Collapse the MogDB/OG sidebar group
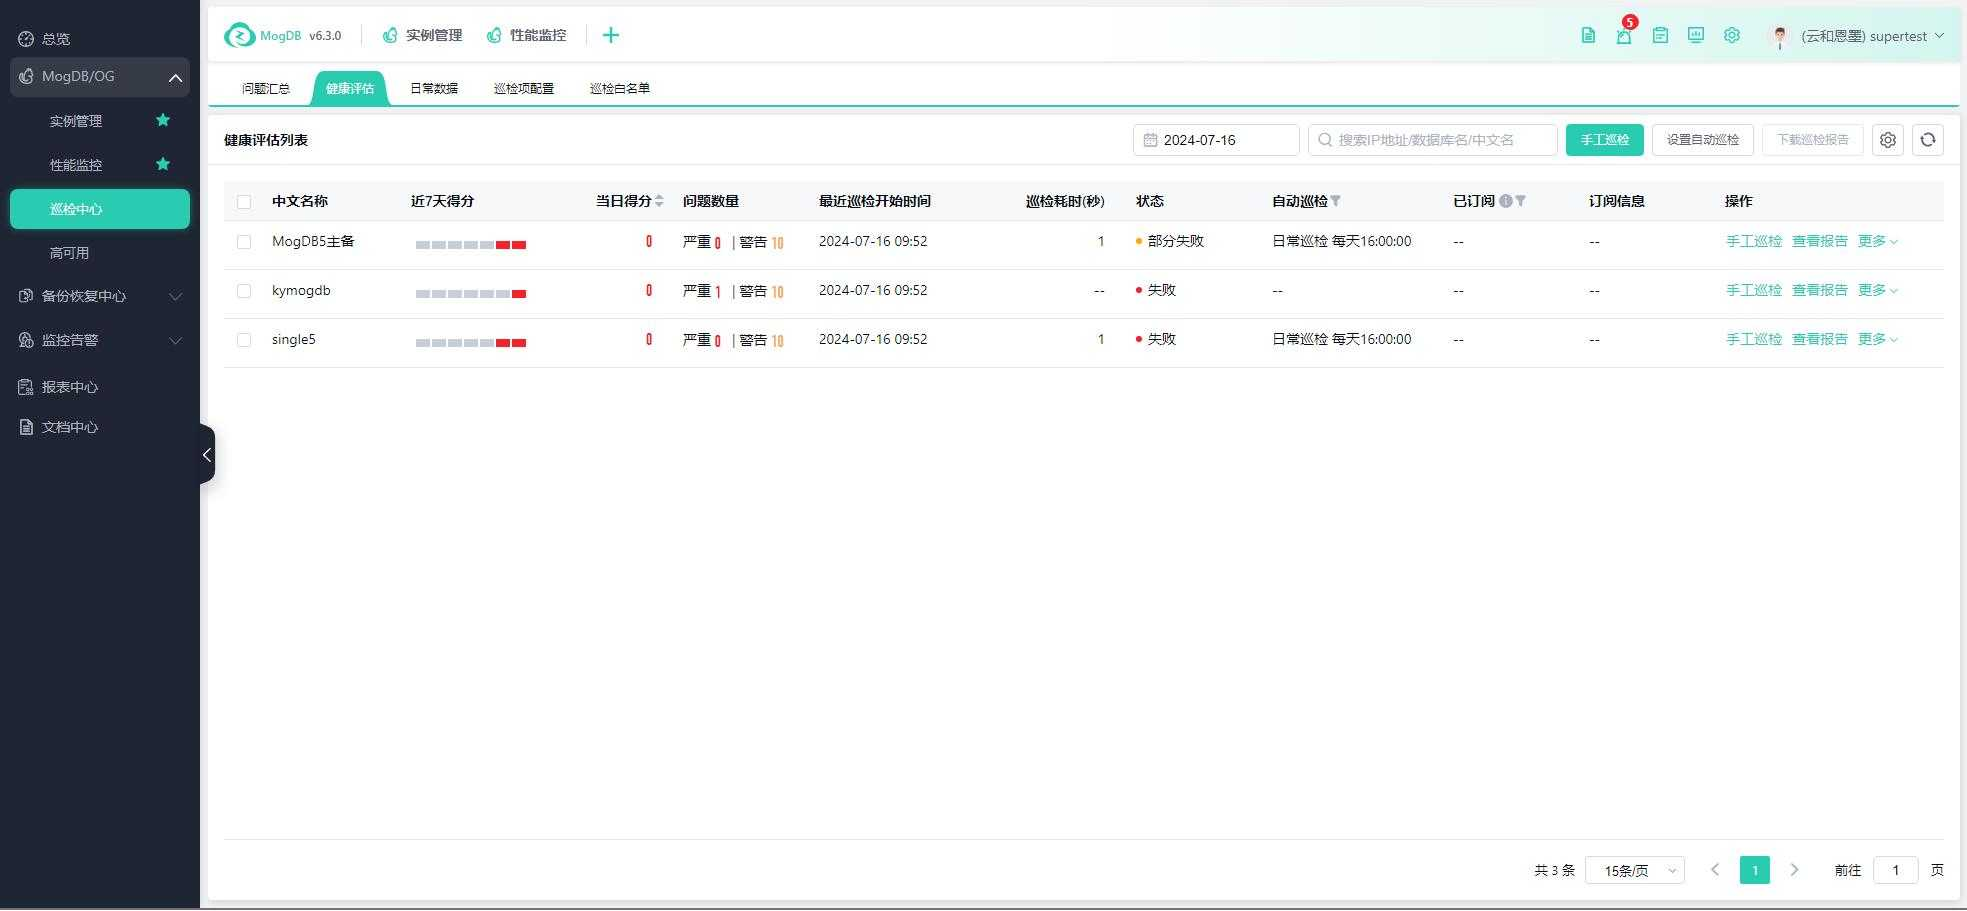Image resolution: width=1967 pixels, height=911 pixels. [100, 77]
